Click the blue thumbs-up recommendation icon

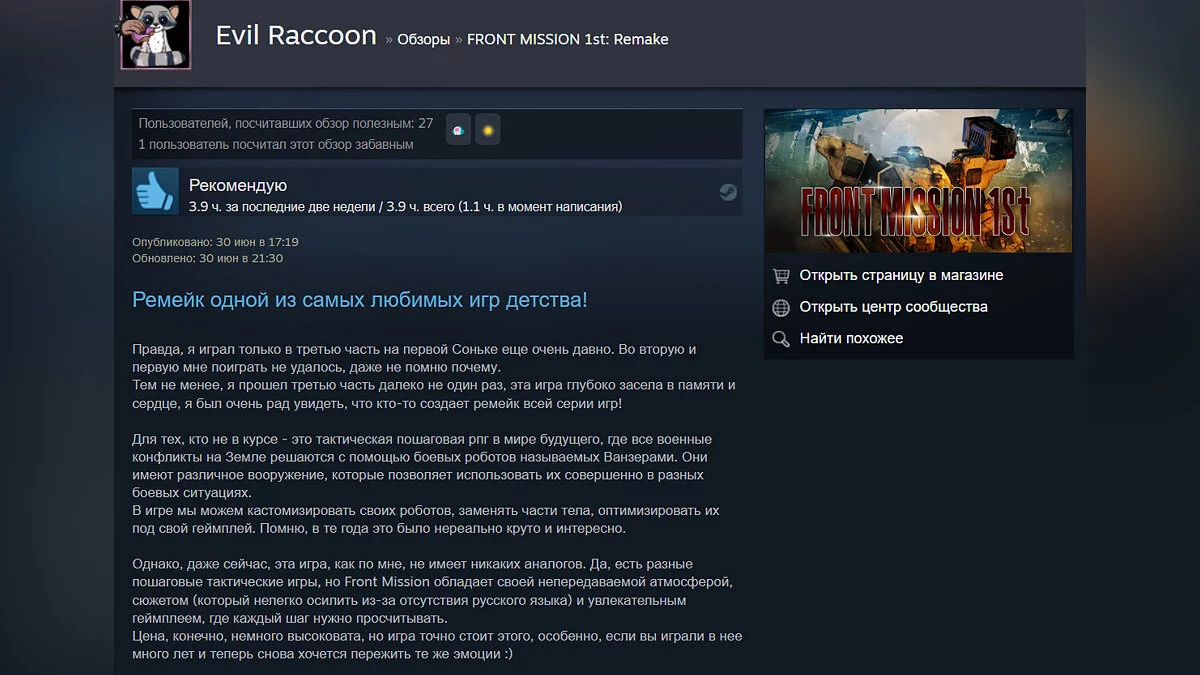(155, 191)
